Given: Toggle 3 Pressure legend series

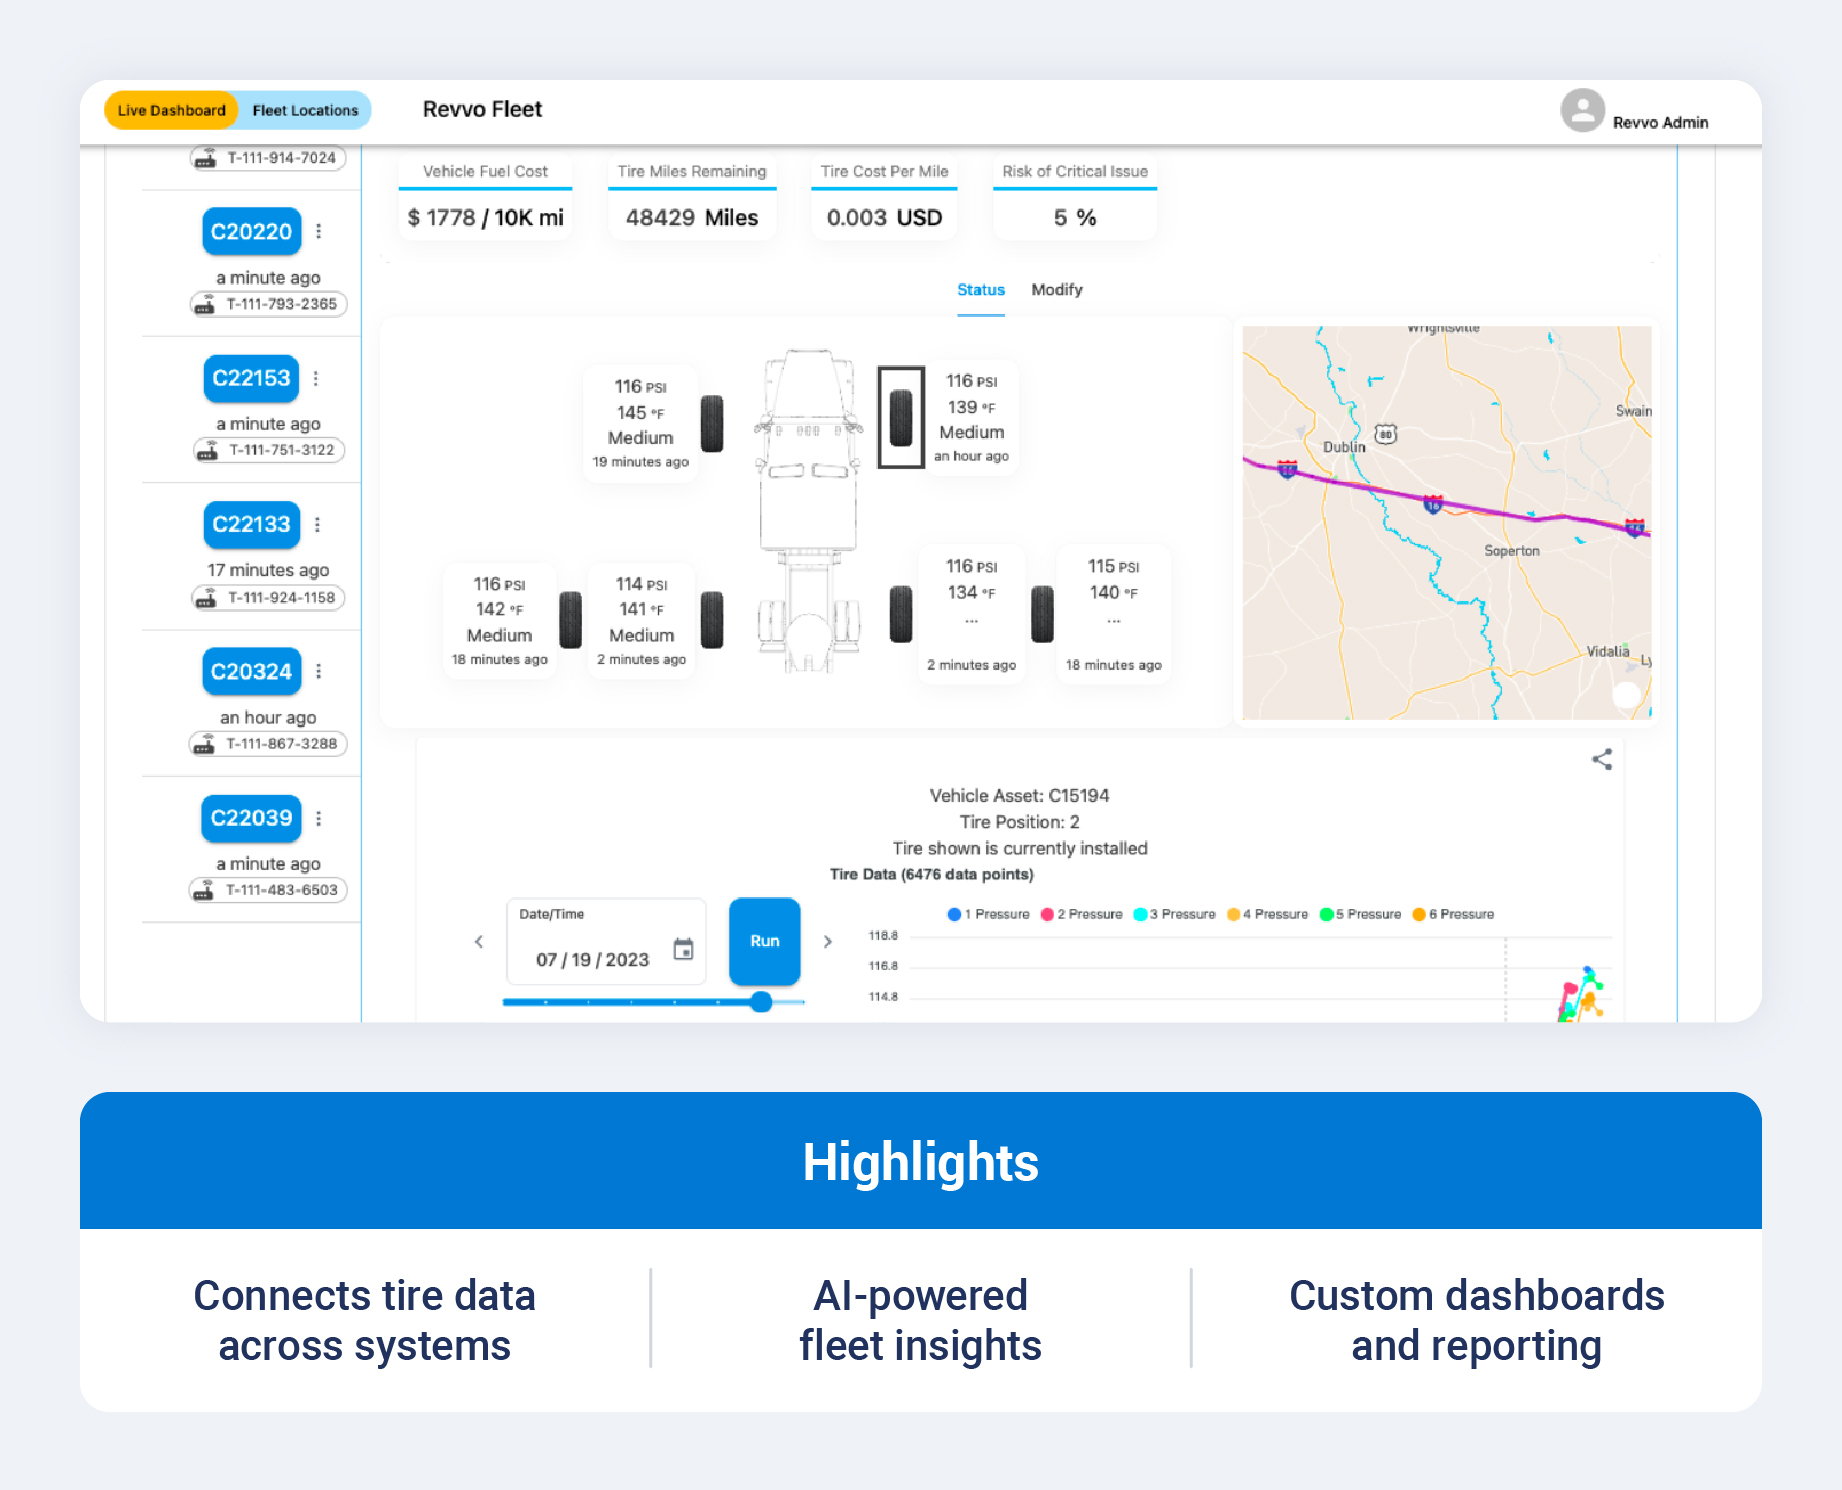Looking at the screenshot, I should (x=1174, y=914).
